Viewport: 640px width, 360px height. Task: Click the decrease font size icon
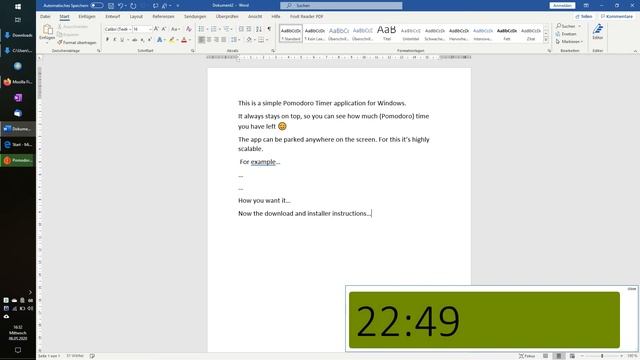(164, 29)
